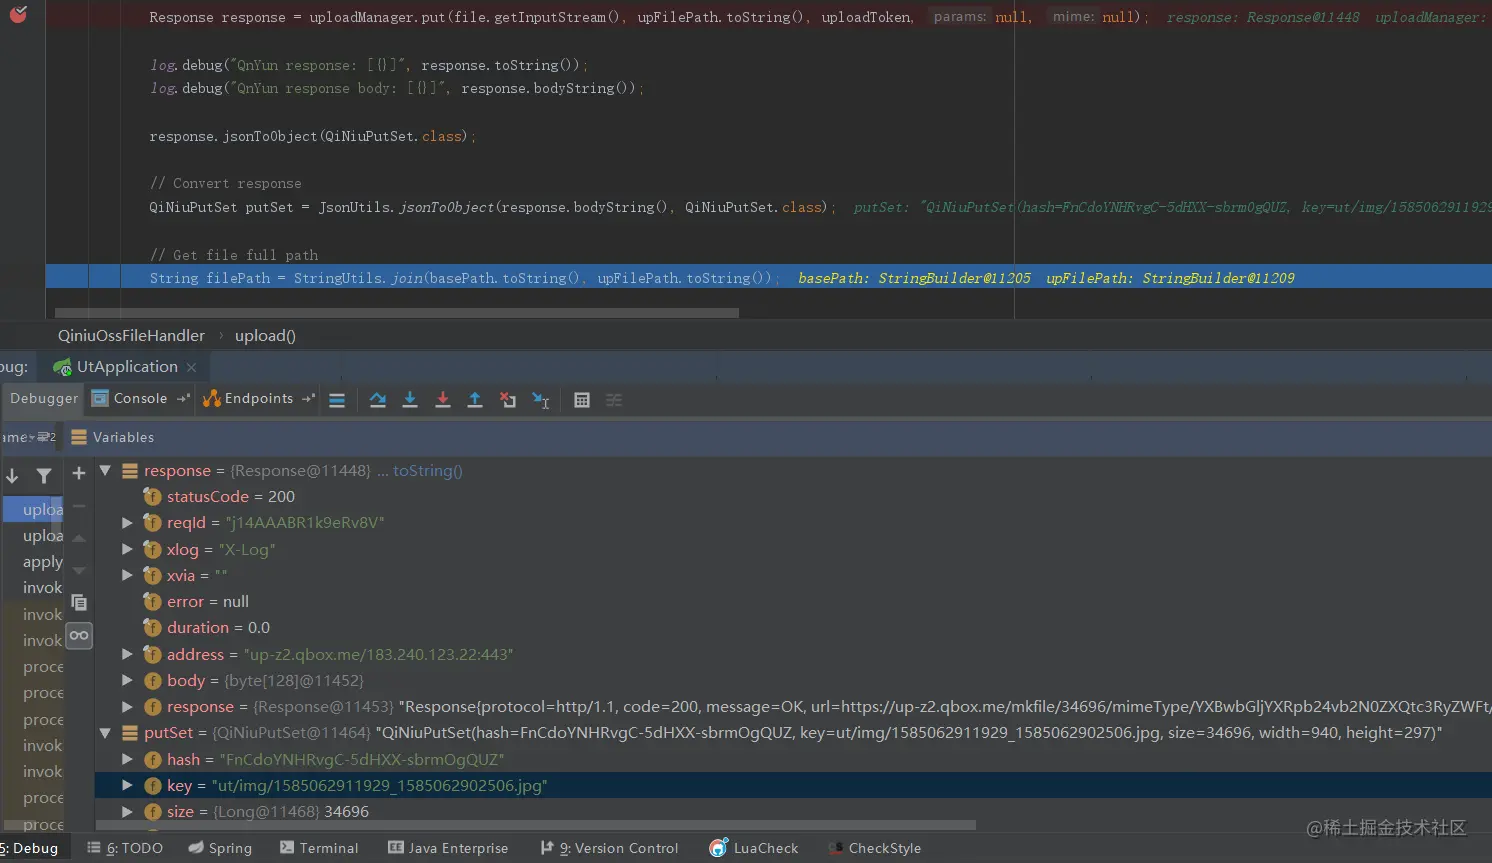1492x863 pixels.
Task: Open the Java Enterprise tool window
Action: click(x=448, y=848)
